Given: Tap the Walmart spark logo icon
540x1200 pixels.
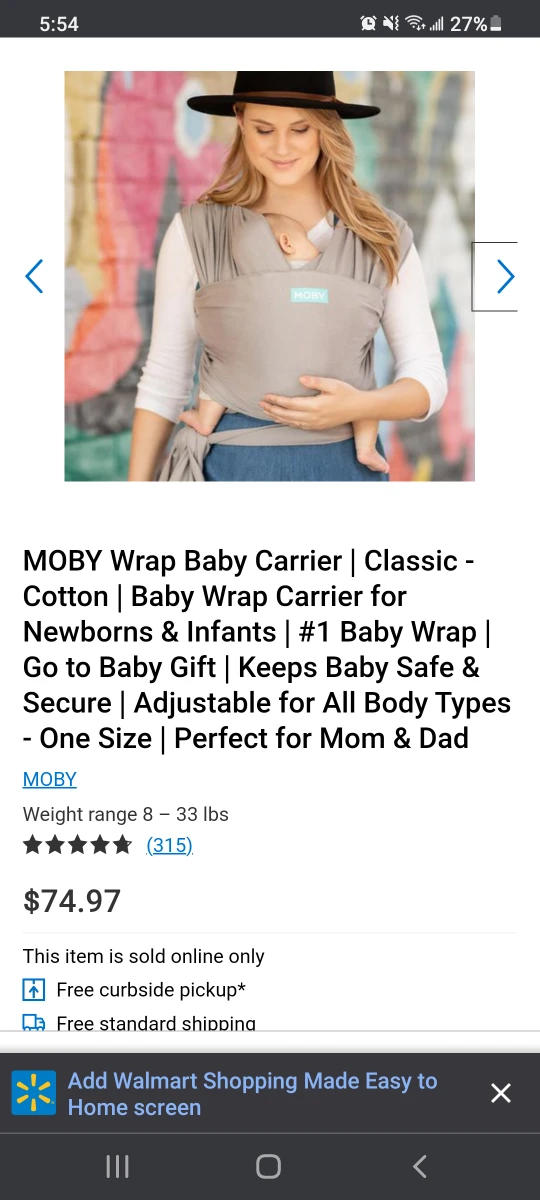Looking at the screenshot, I should (34, 1093).
